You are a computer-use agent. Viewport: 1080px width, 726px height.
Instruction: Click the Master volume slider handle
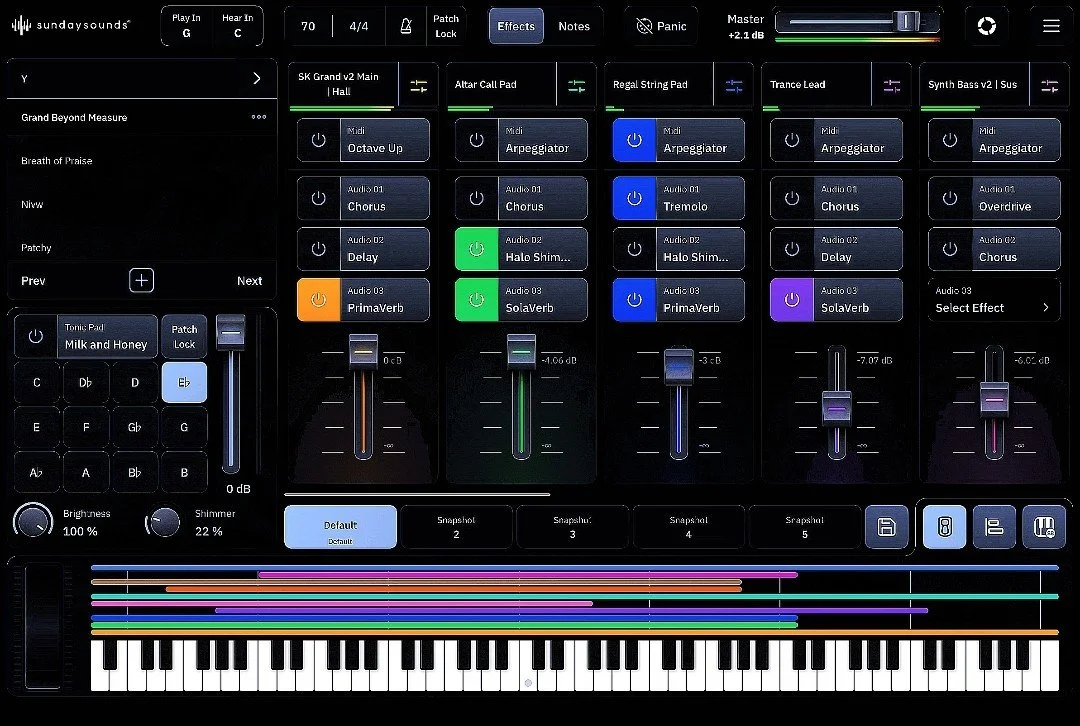(x=906, y=21)
